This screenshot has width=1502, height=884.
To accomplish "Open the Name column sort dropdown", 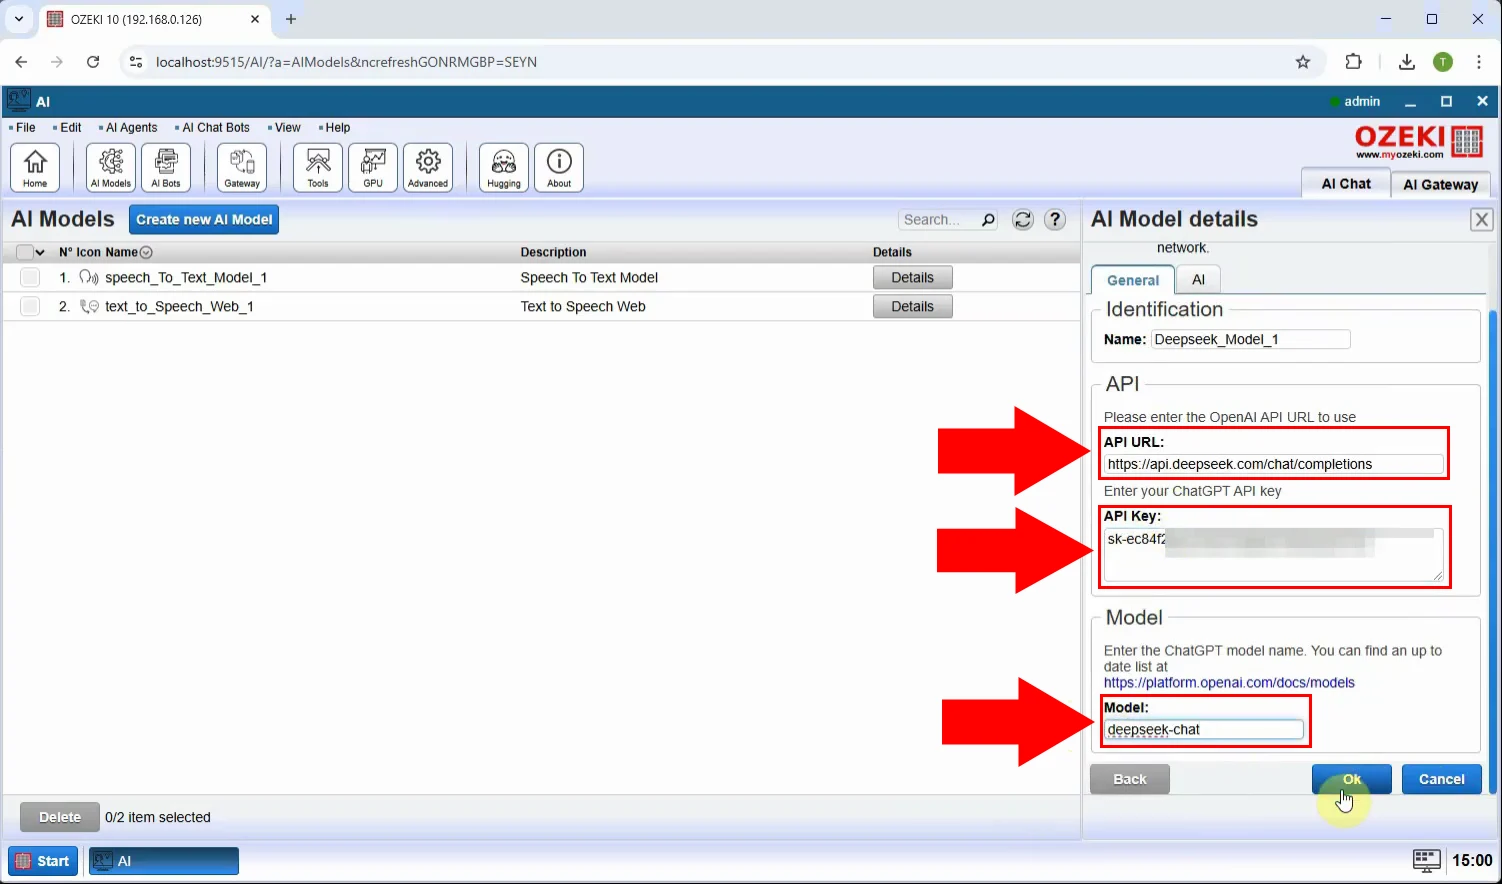I will tap(146, 252).
